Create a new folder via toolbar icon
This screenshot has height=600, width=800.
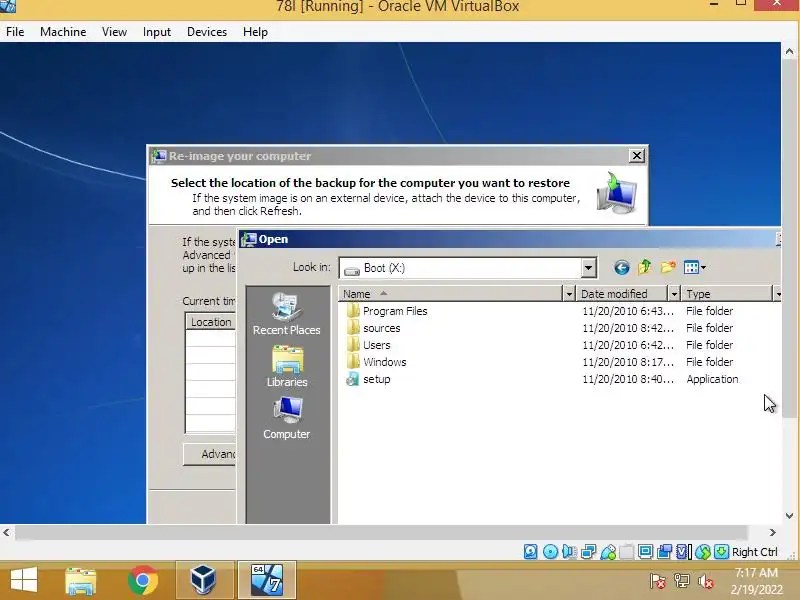[668, 267]
